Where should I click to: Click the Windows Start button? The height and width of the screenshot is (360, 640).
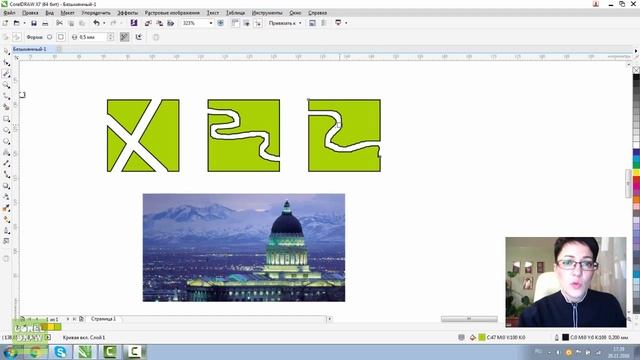click(x=10, y=352)
